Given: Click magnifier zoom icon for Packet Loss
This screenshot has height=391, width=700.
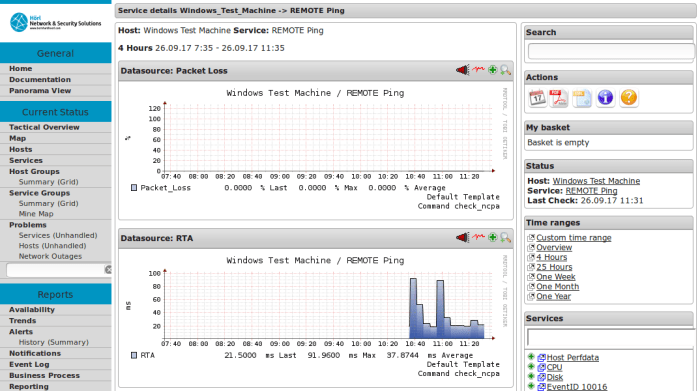Looking at the screenshot, I should (x=505, y=70).
